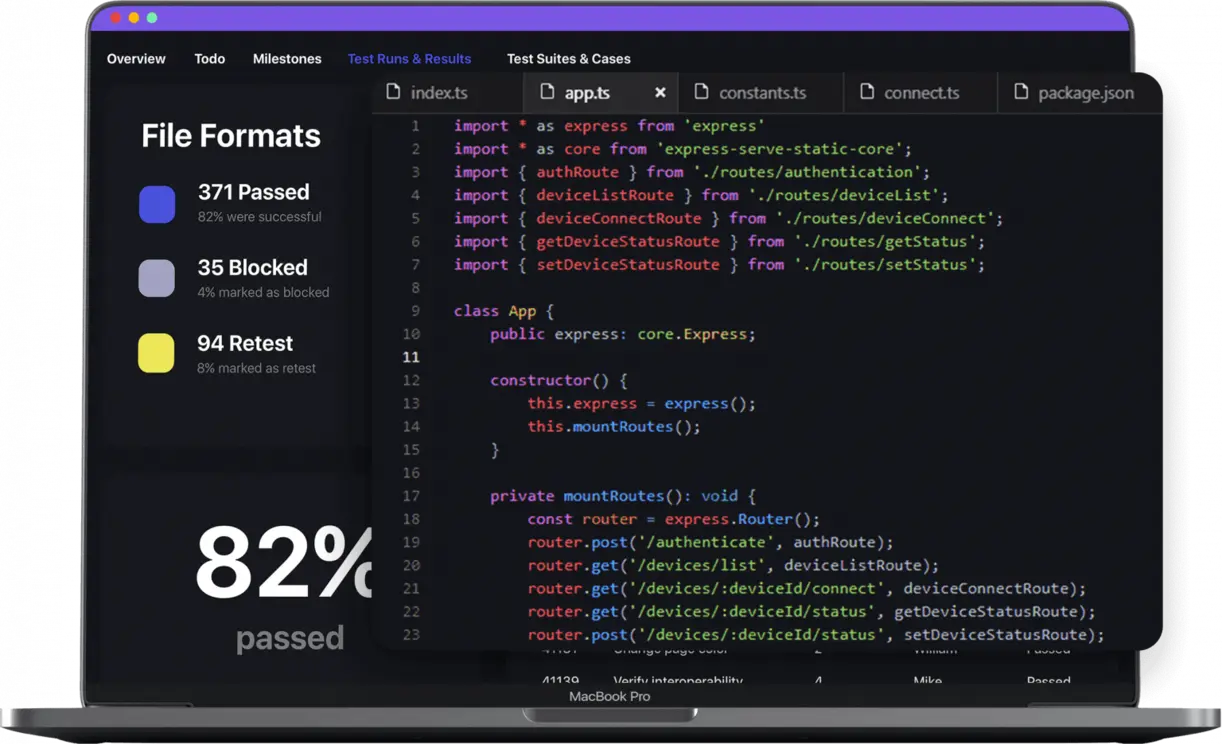Click the green window maximize dot
1222x744 pixels.
point(152,18)
